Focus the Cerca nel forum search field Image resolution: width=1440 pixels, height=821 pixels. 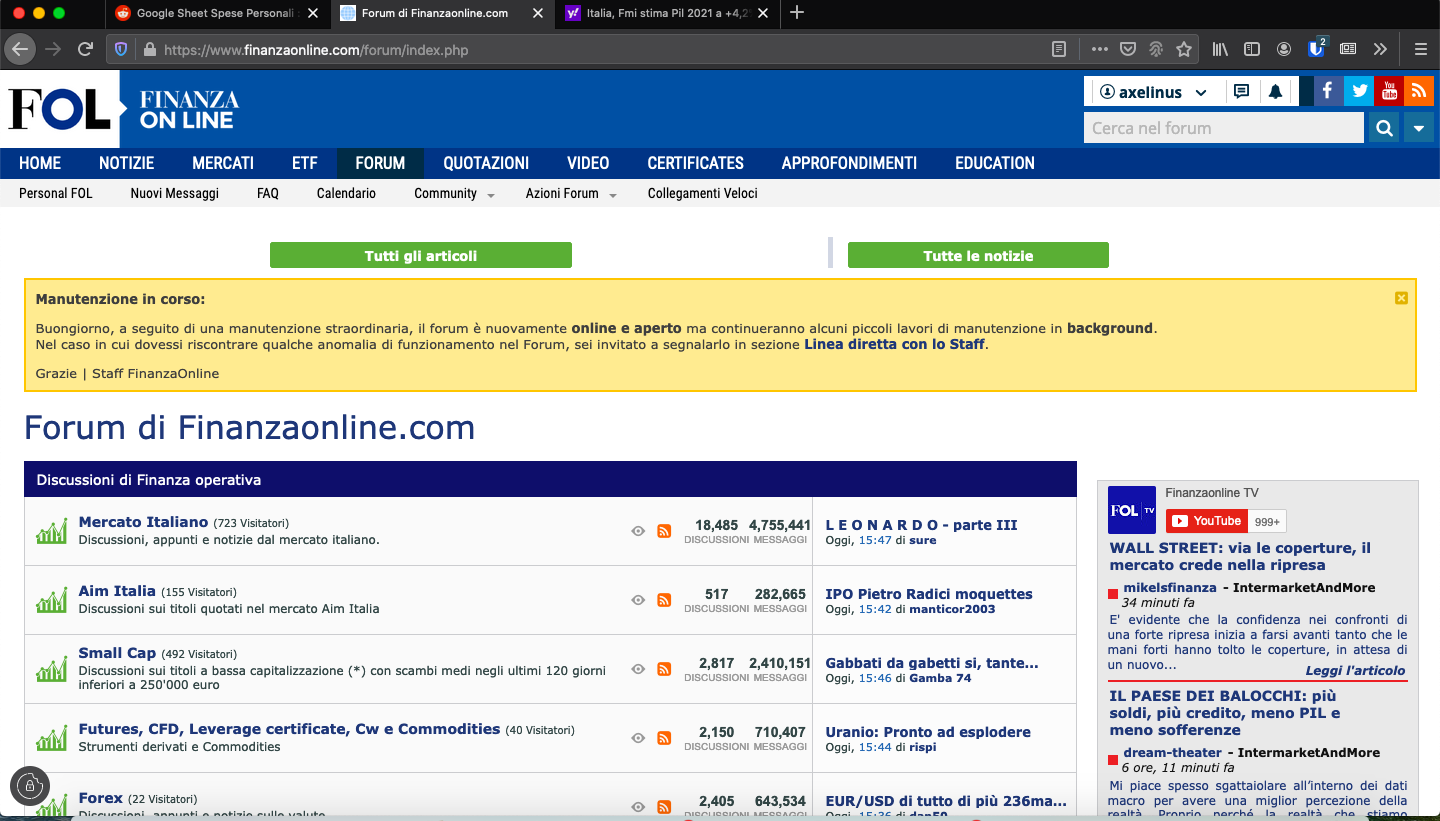1224,128
